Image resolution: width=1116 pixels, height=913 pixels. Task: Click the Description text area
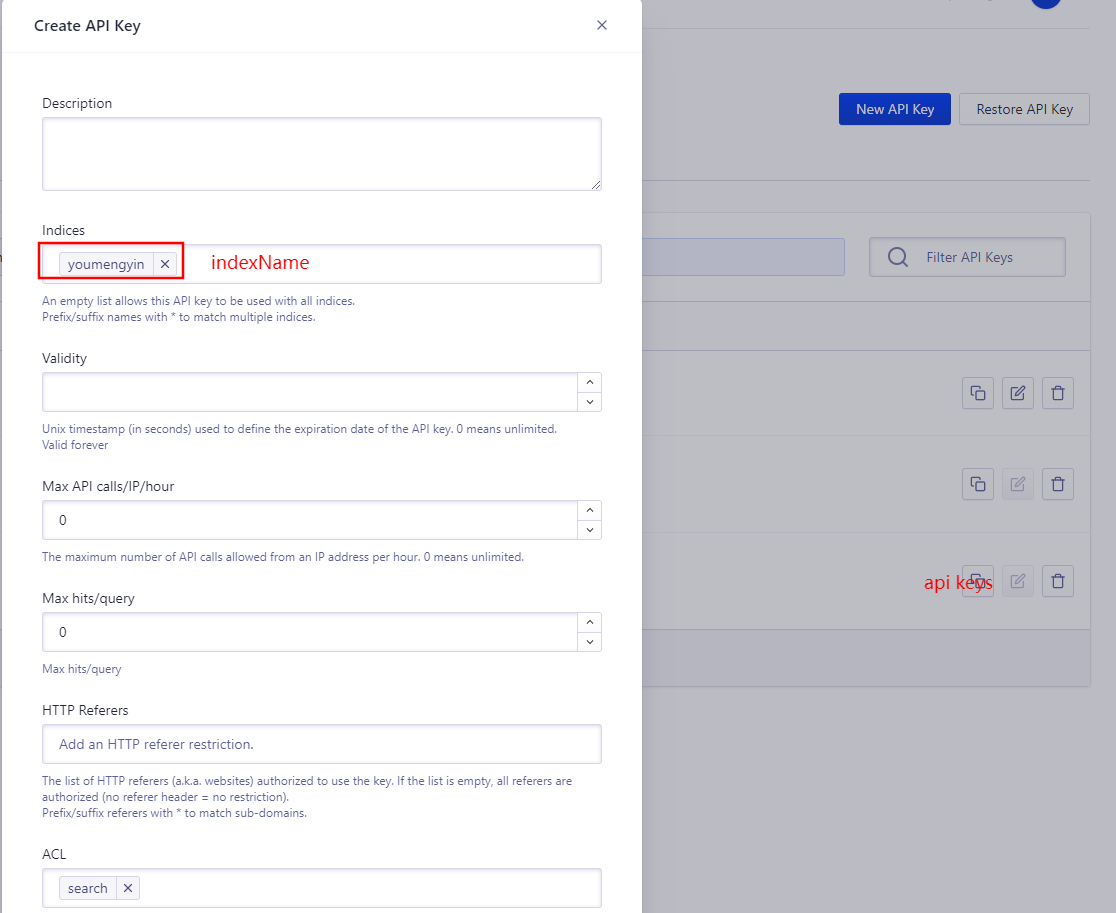[x=322, y=154]
